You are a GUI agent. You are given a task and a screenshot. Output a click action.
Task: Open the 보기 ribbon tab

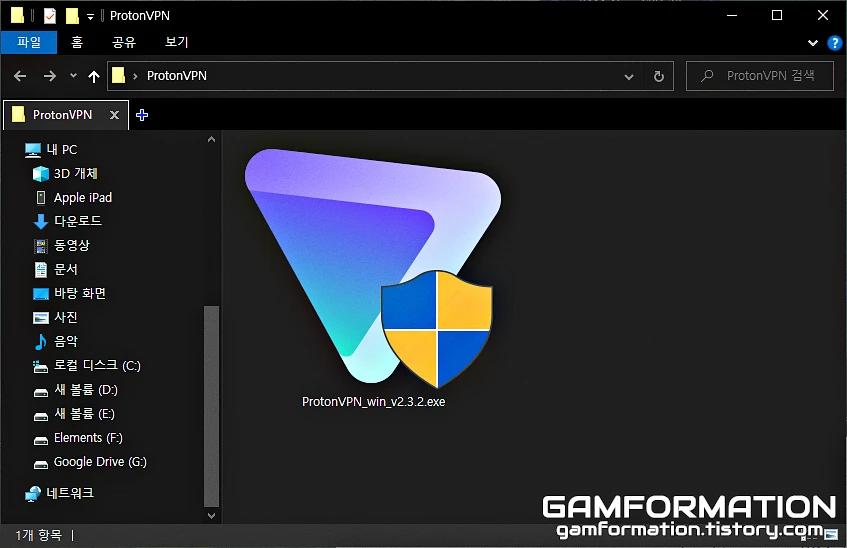177,42
